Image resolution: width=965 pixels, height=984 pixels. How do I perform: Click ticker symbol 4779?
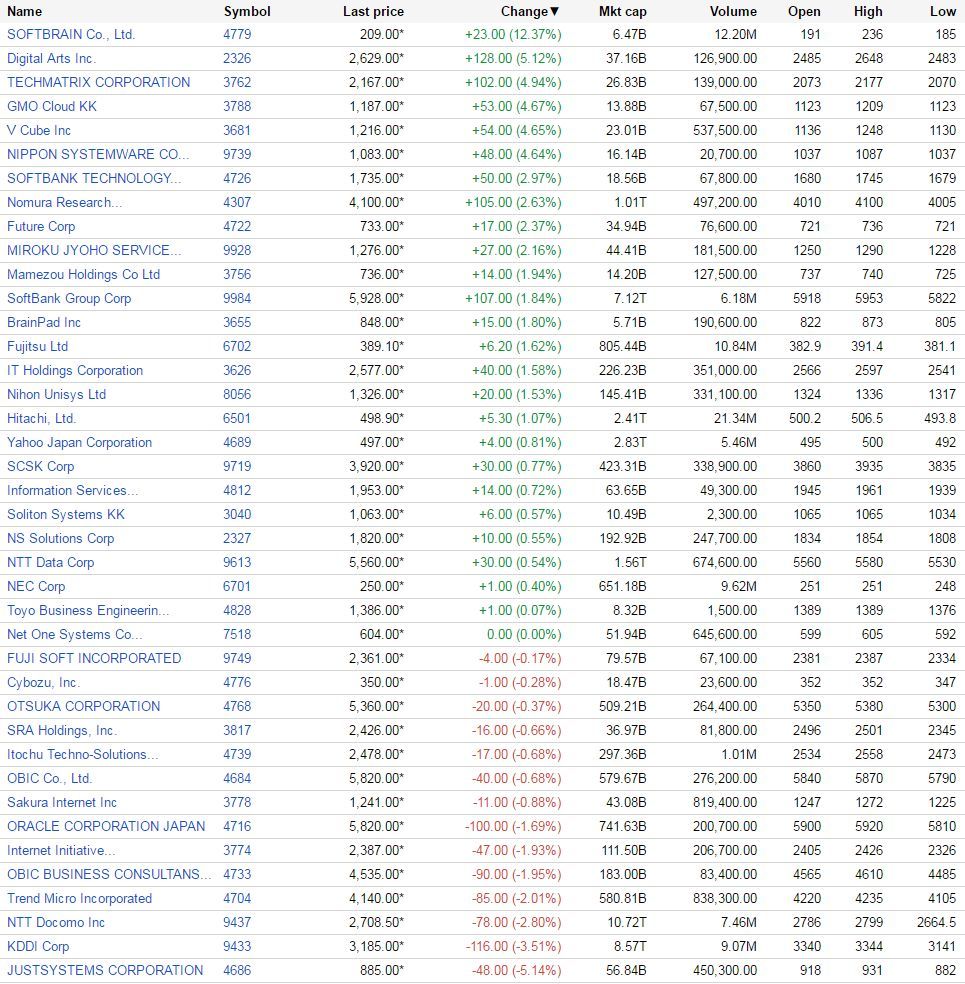point(237,35)
